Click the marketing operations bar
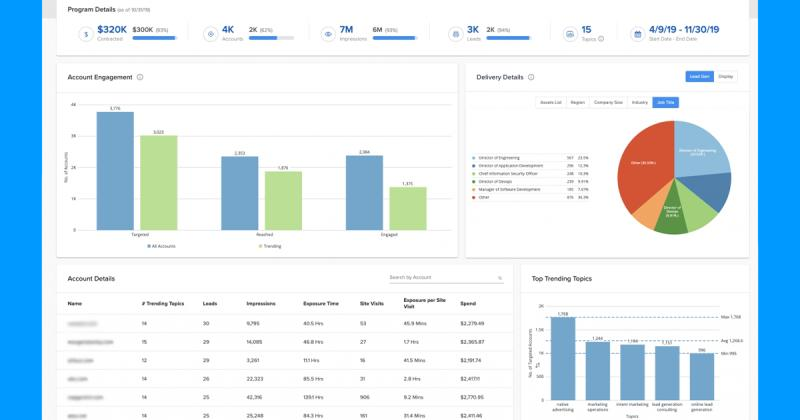This screenshot has width=800, height=420. coord(597,371)
